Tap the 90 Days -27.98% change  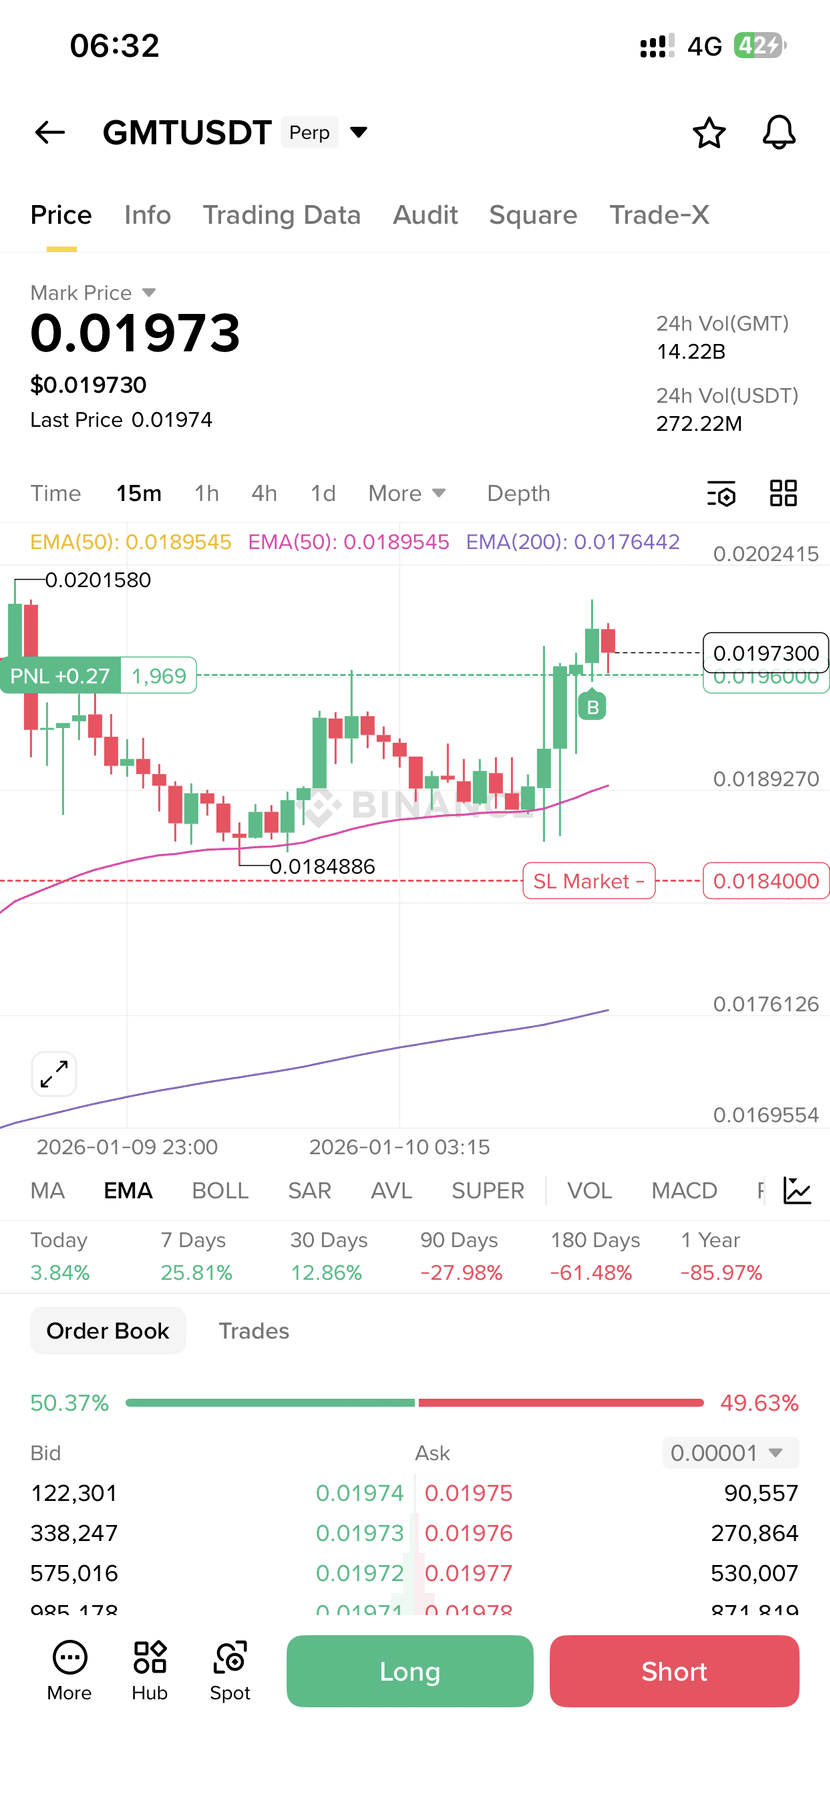(x=461, y=1256)
